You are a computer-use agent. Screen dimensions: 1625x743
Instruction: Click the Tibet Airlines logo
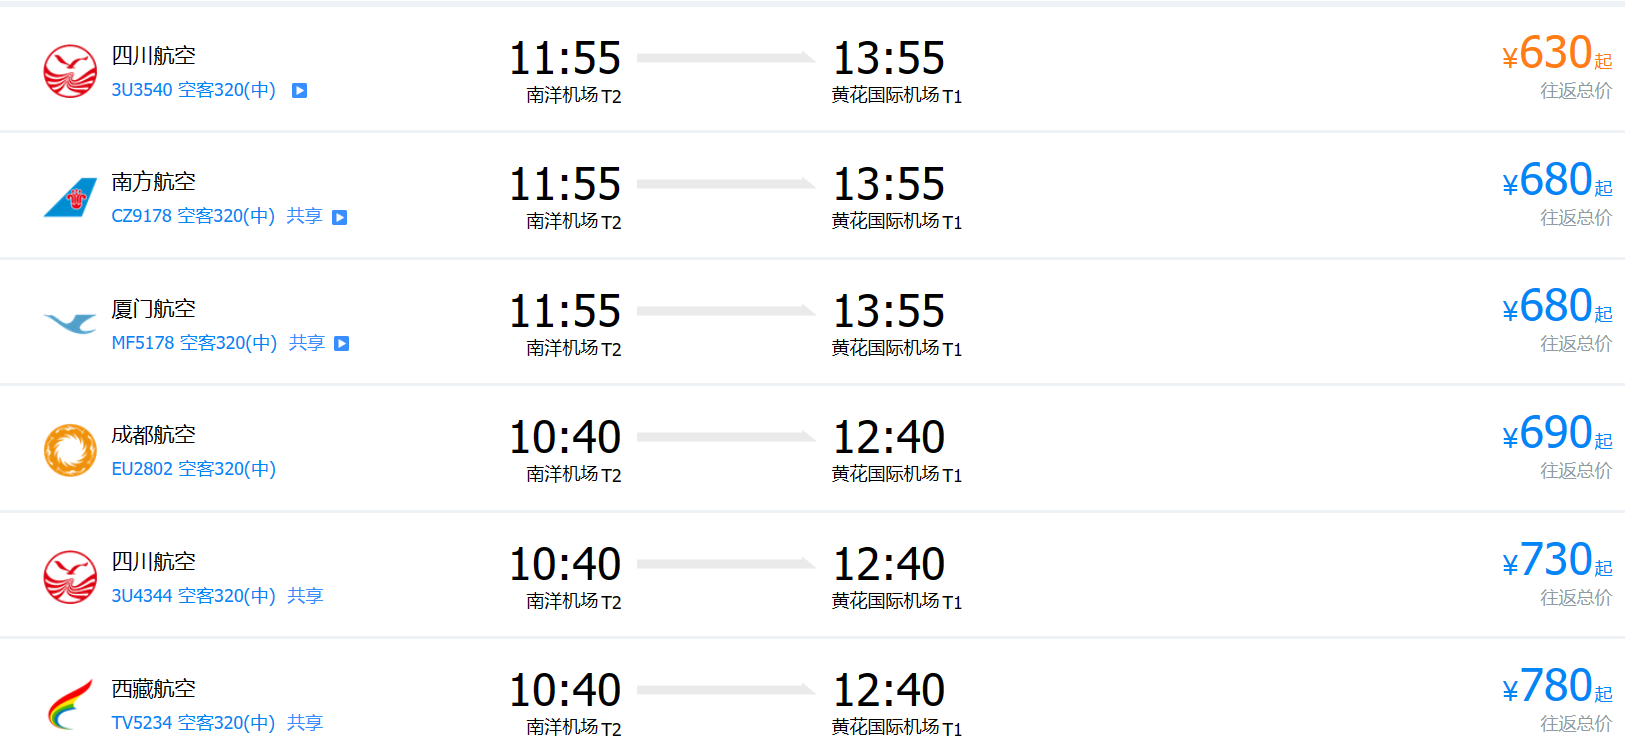tap(70, 704)
